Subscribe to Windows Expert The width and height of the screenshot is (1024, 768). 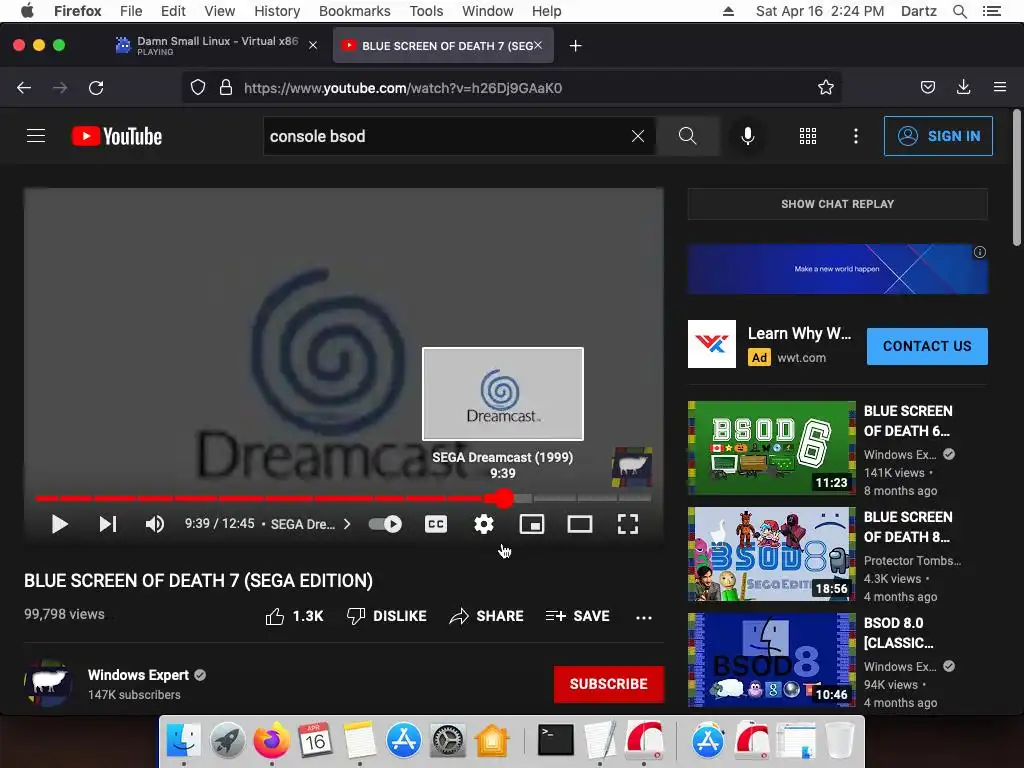pos(609,684)
